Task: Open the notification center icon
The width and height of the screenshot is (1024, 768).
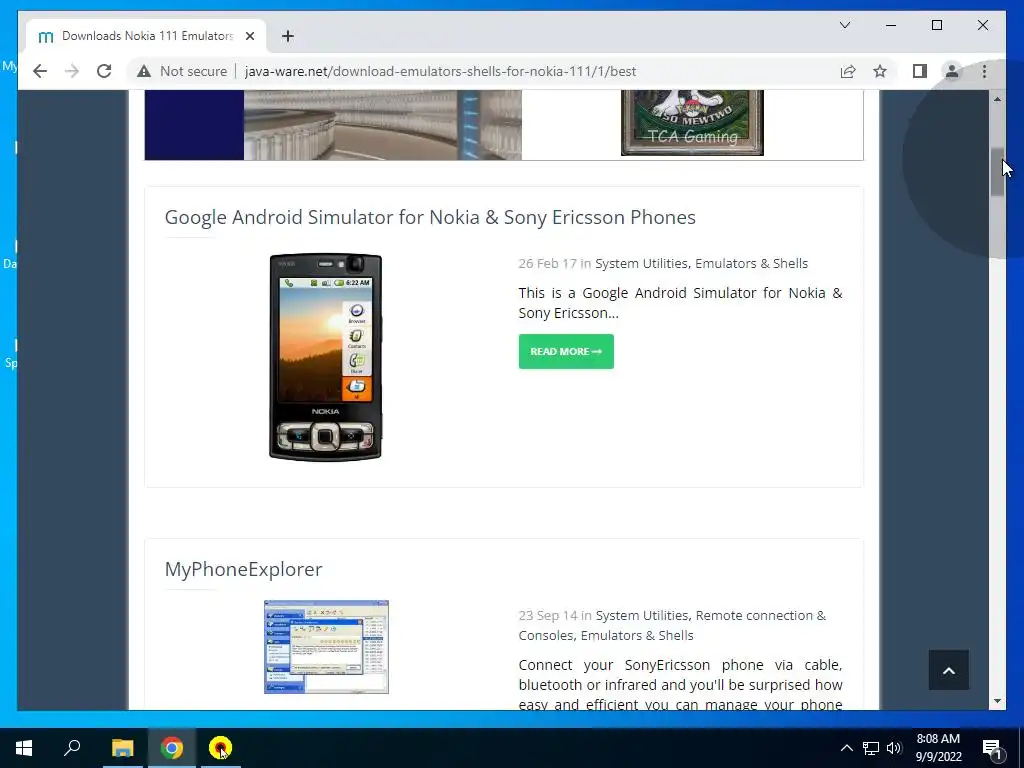Action: 992,748
